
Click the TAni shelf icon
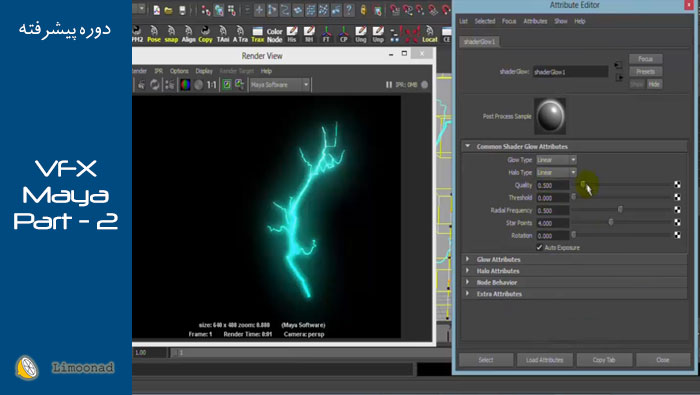click(x=223, y=34)
